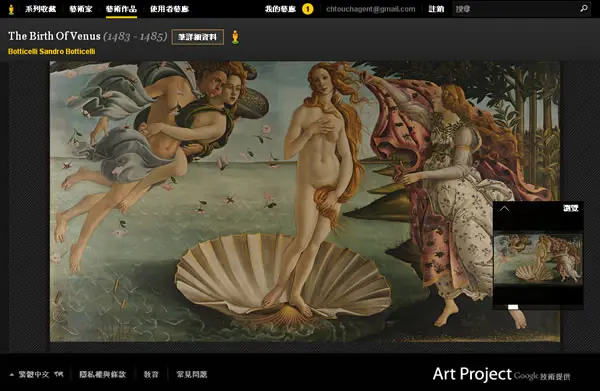Click the magnifier search icon
The image size is (600, 391).
(584, 8)
